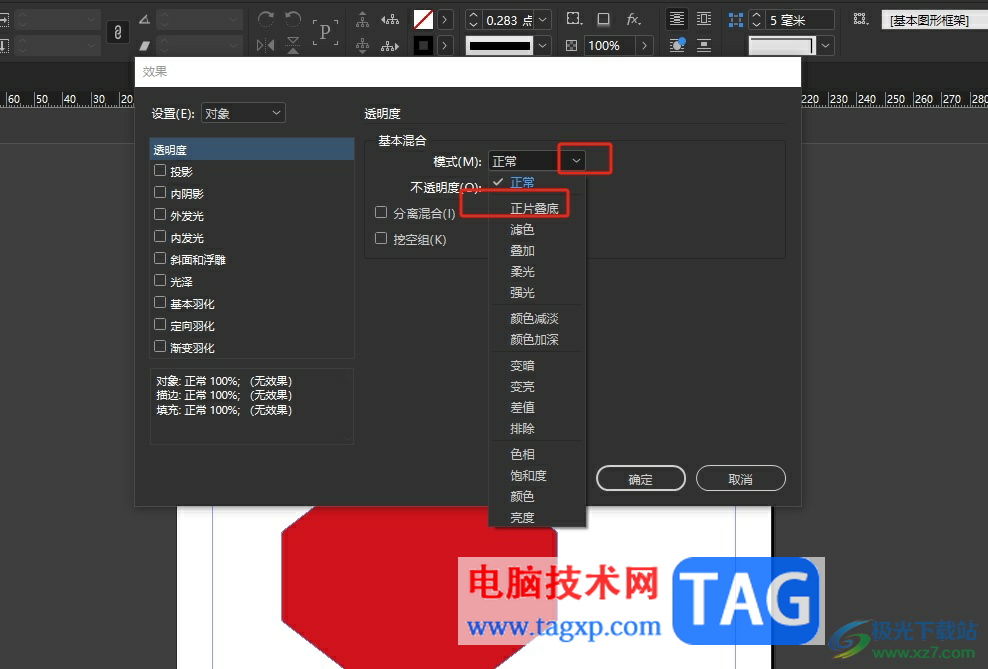Click the frame fitting icon left of 基本图形框架
Screen dimensions: 988x669
tap(860, 19)
